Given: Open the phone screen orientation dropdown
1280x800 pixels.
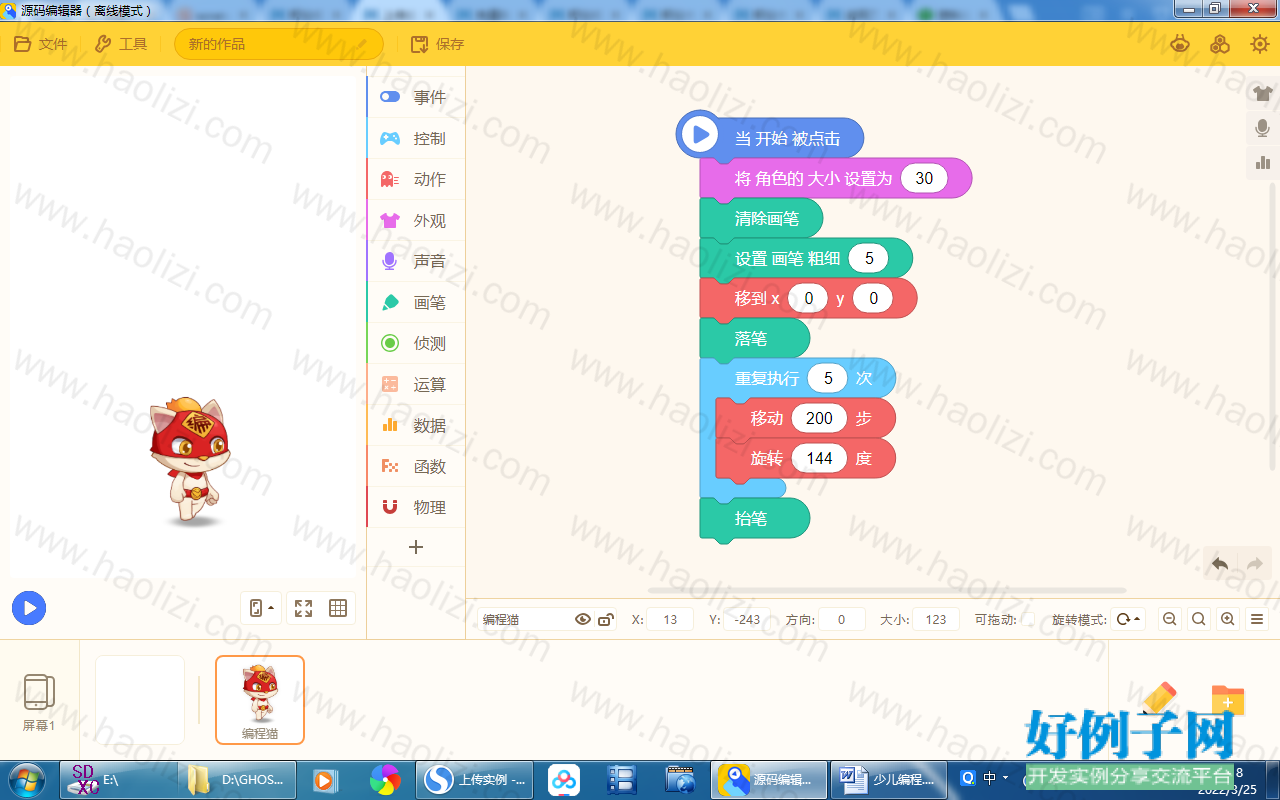Looking at the screenshot, I should [x=261, y=608].
